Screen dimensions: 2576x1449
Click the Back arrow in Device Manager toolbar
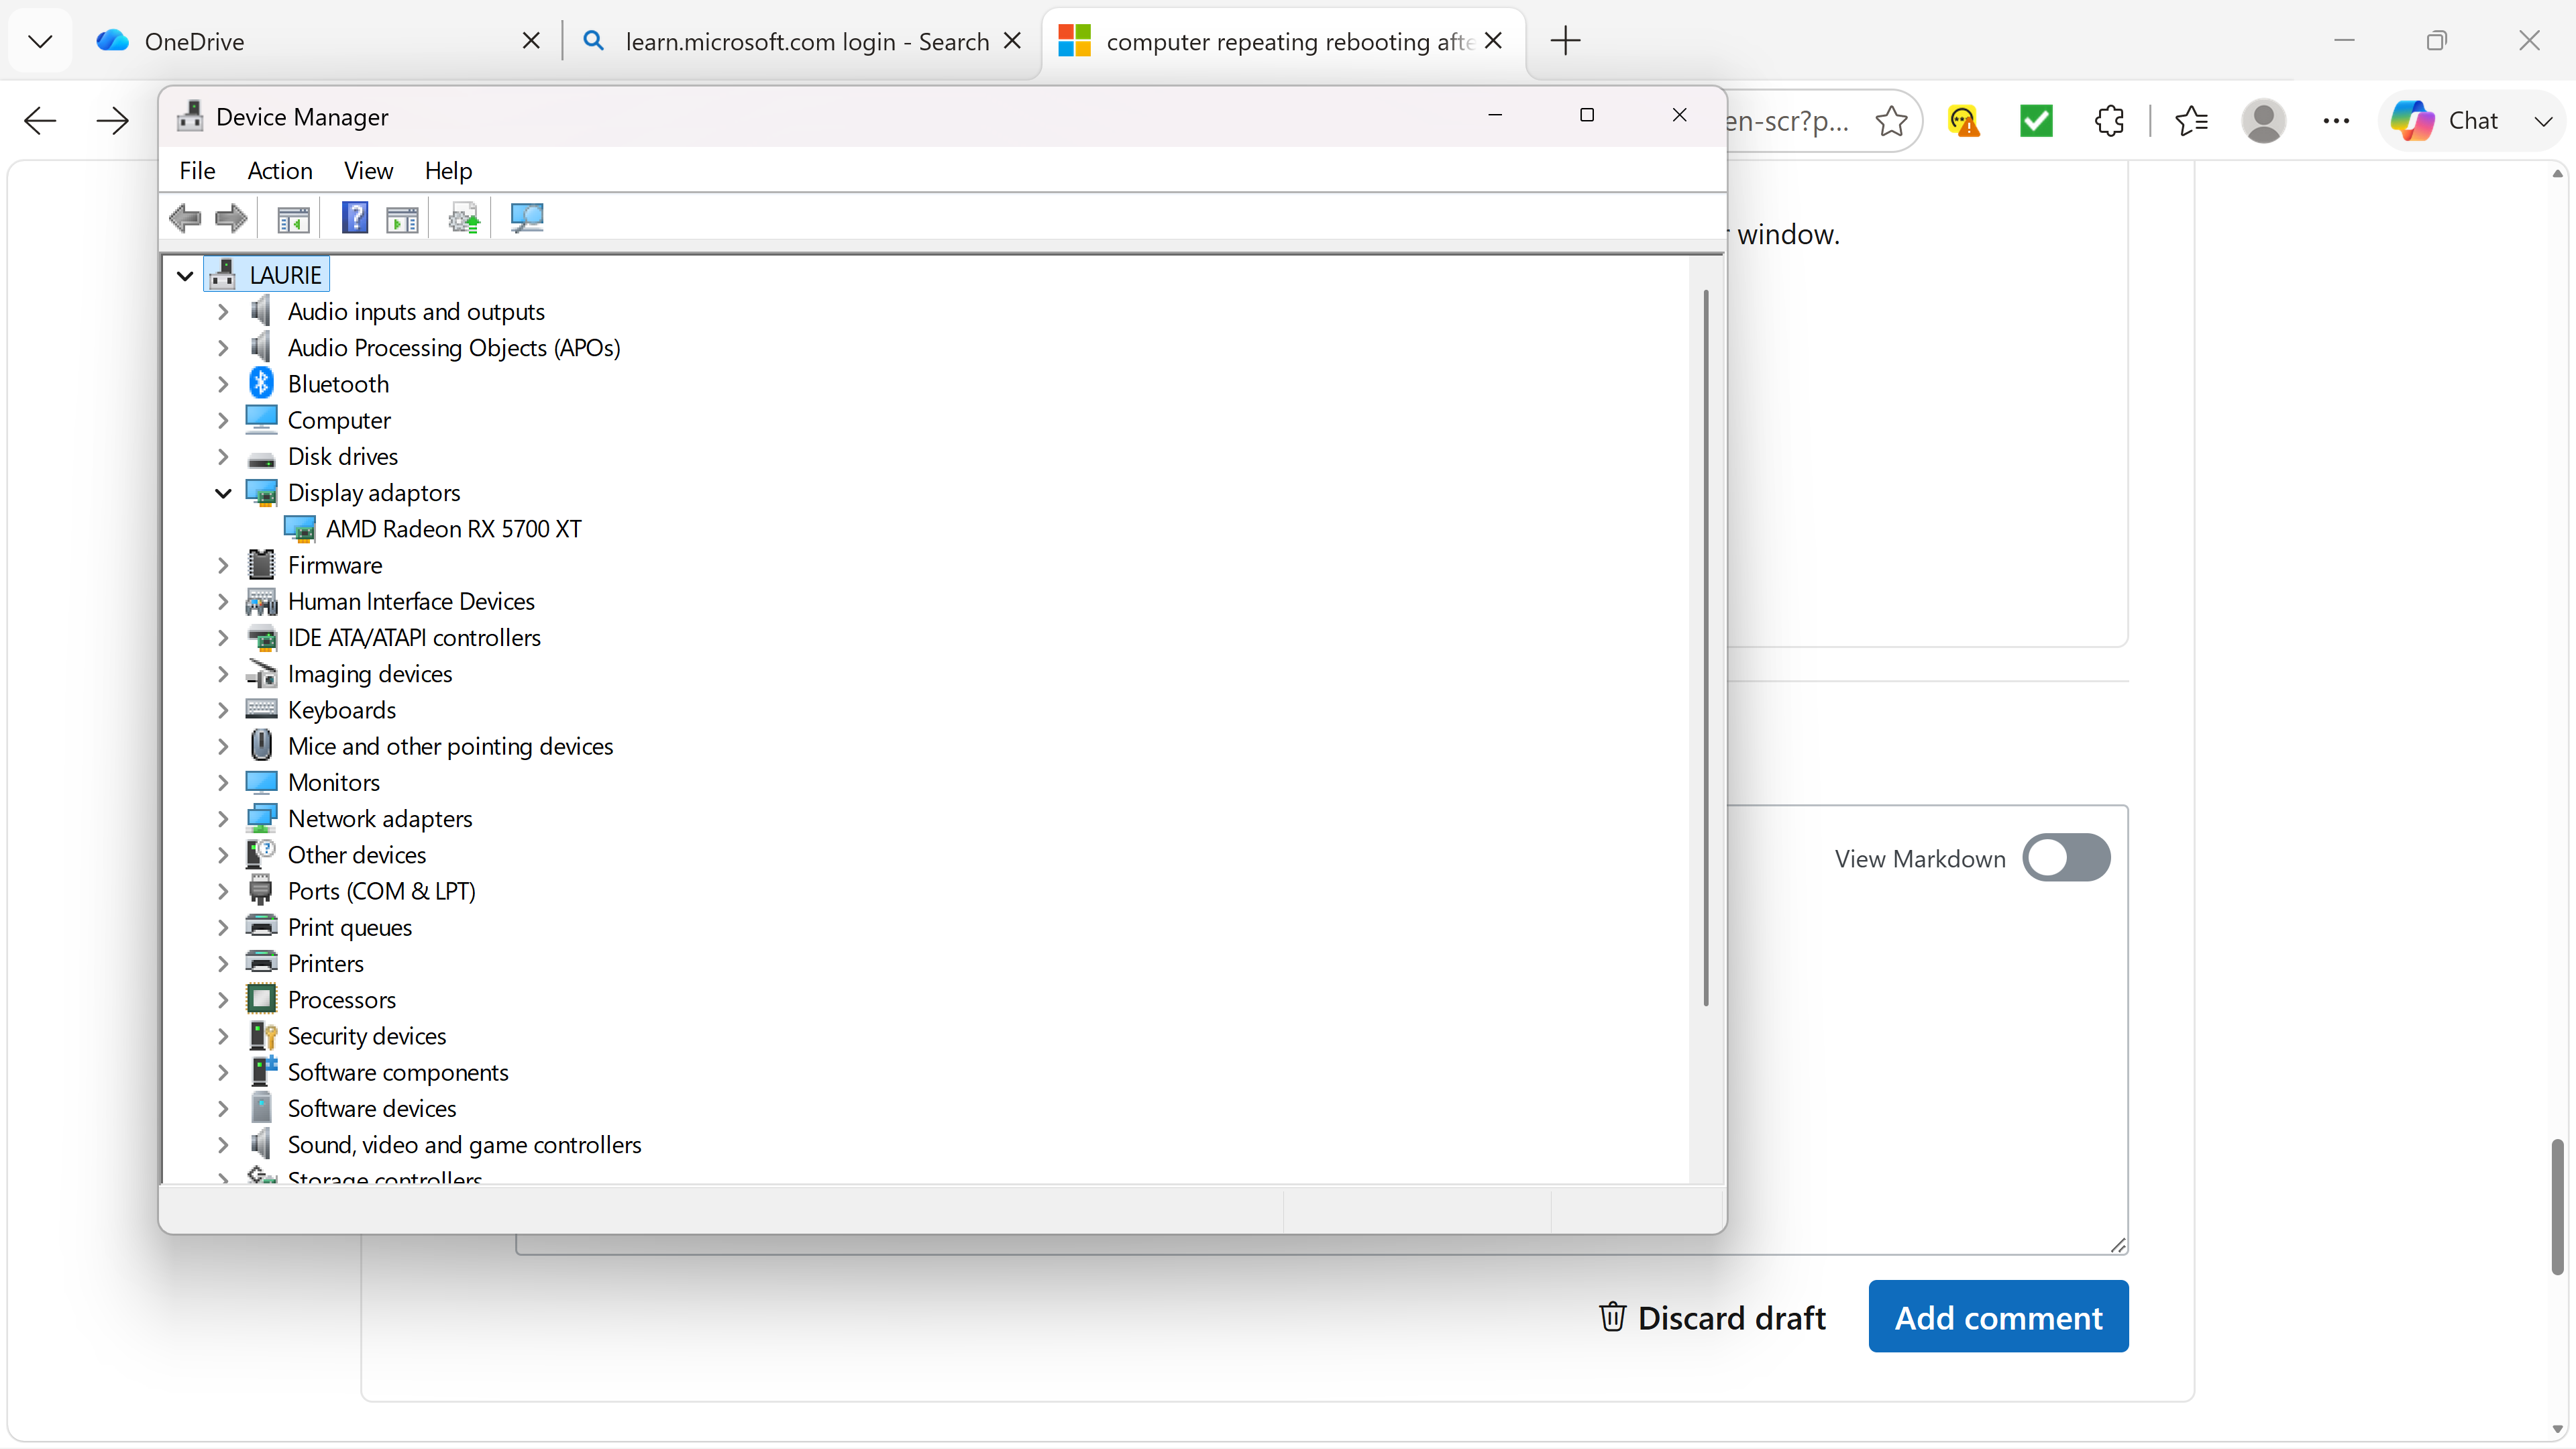click(x=185, y=218)
